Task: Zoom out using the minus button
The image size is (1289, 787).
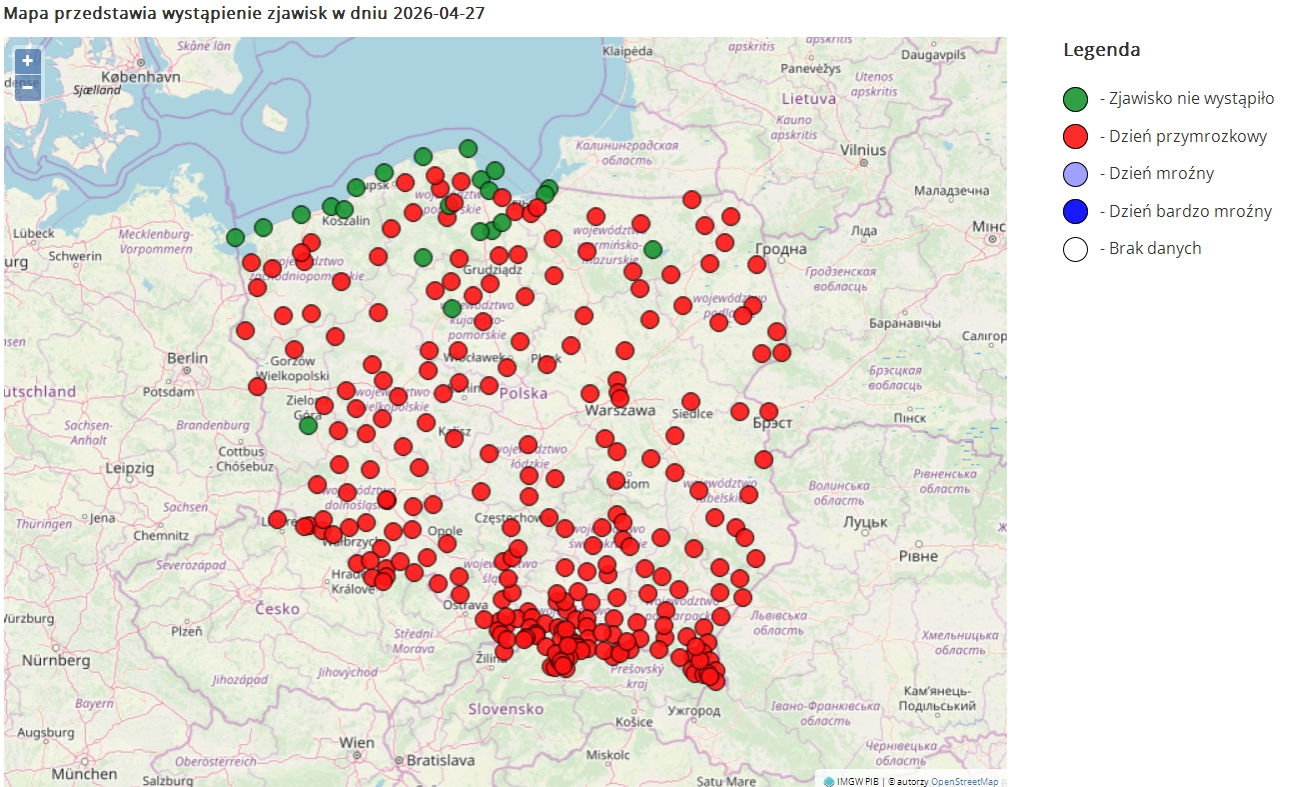Action: point(26,89)
